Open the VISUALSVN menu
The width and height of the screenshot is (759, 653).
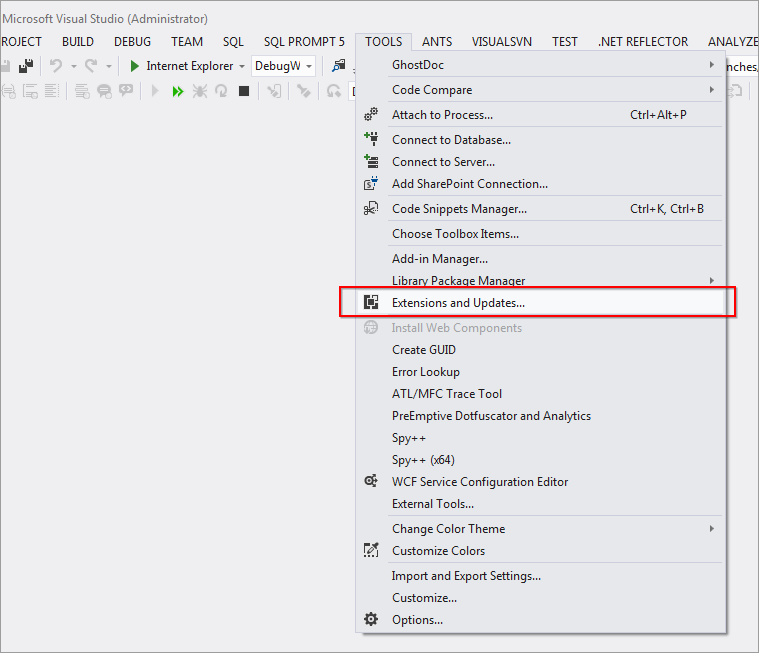pos(502,42)
